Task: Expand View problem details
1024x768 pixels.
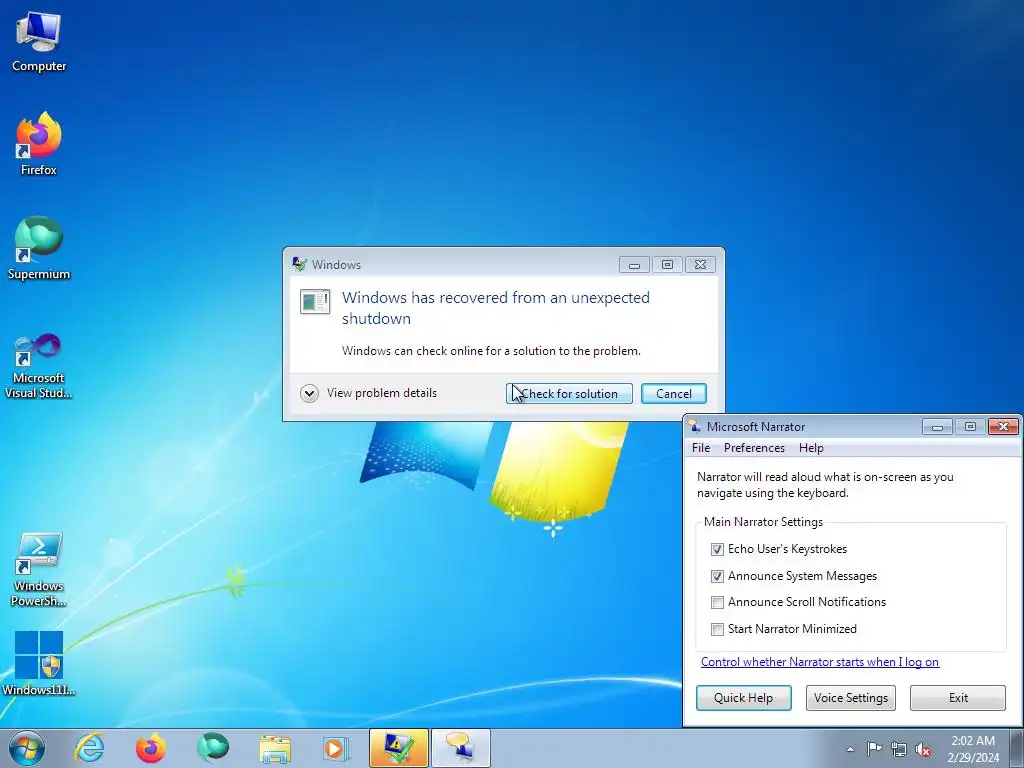Action: pyautogui.click(x=369, y=393)
